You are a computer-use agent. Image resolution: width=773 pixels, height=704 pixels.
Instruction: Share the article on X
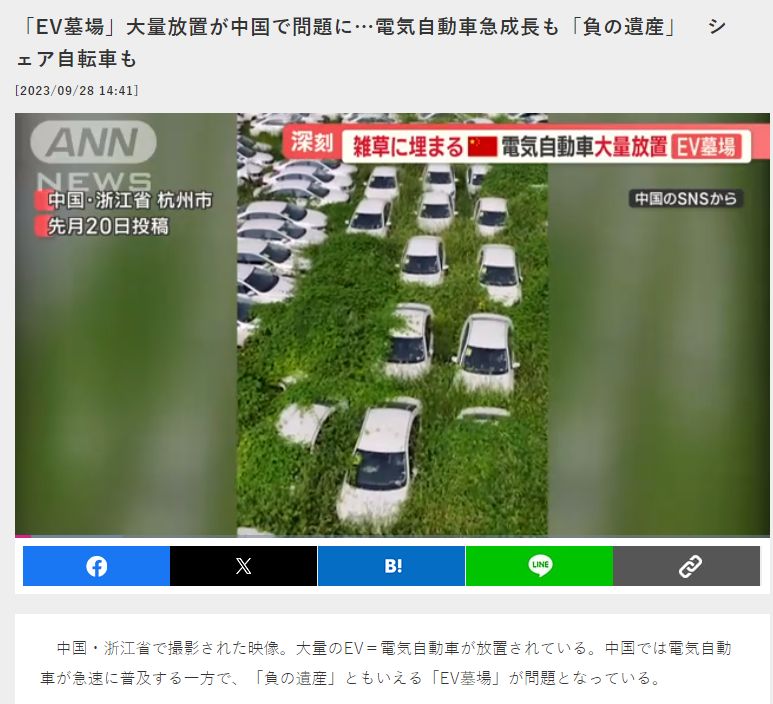coord(244,566)
